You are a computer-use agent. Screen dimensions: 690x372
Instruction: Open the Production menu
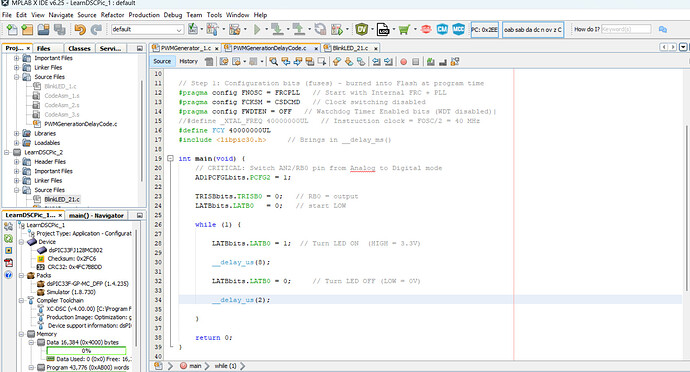pyautogui.click(x=144, y=15)
